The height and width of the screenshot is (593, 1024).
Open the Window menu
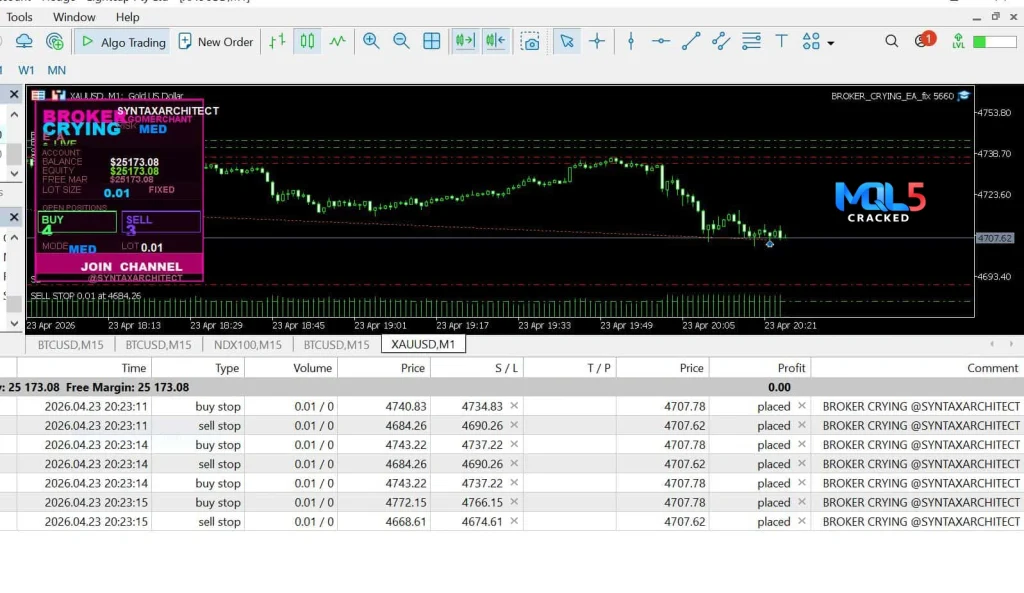[x=74, y=17]
